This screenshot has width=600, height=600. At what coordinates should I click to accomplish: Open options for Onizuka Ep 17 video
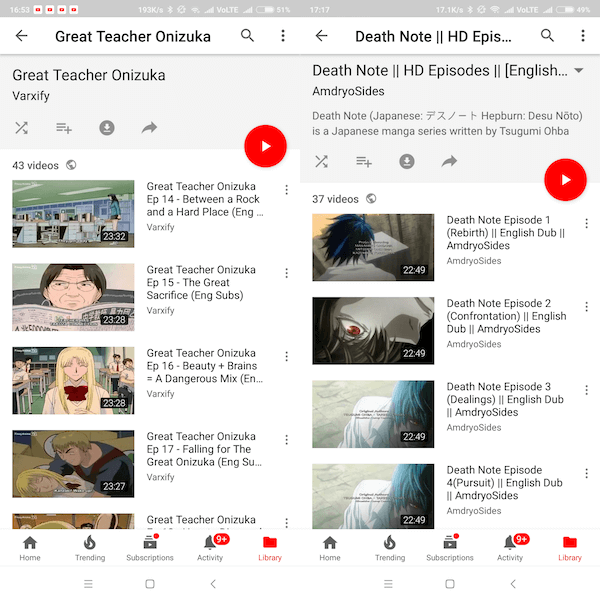coord(286,440)
